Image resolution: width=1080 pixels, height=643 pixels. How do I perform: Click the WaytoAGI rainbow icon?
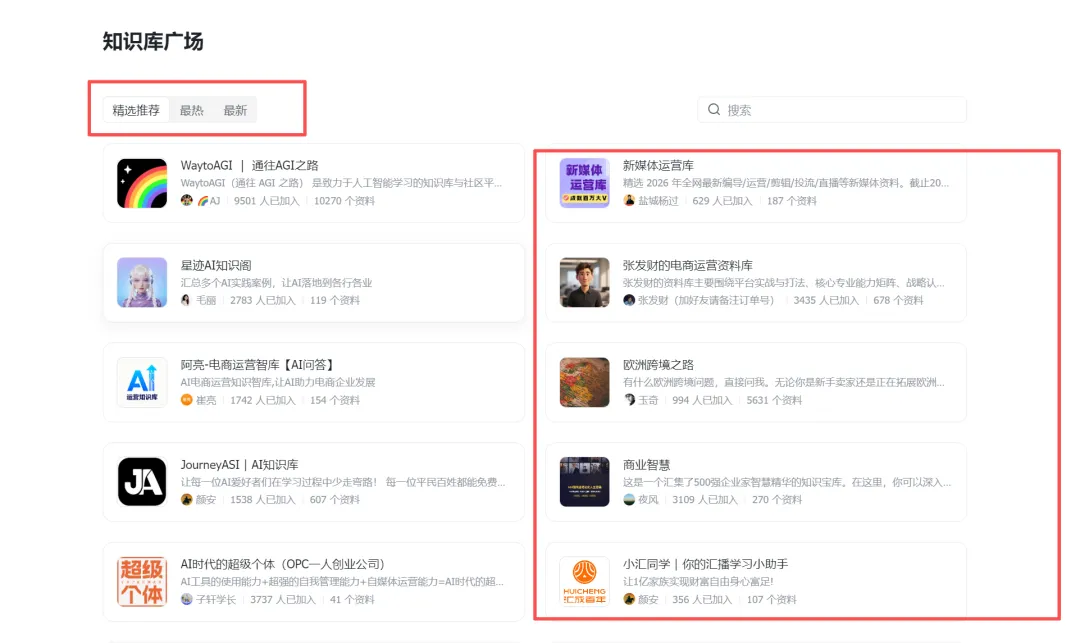[x=142, y=183]
